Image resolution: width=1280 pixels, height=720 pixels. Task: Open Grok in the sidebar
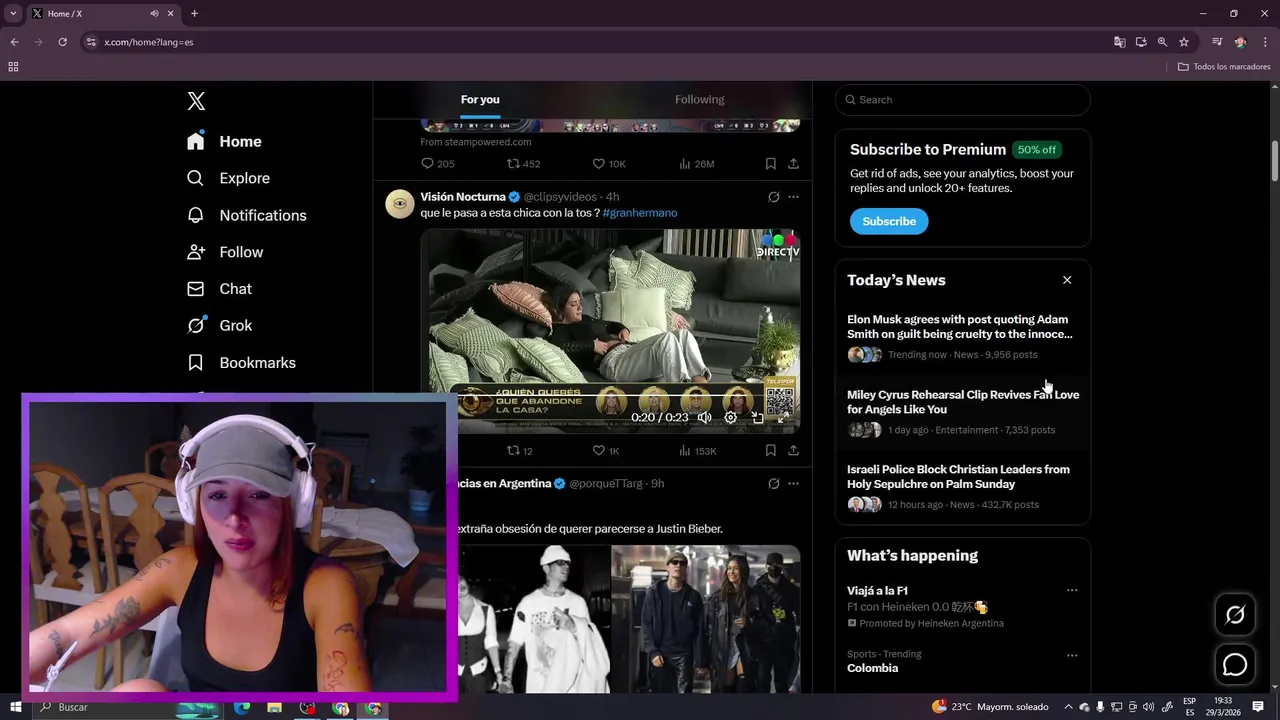pyautogui.click(x=219, y=326)
